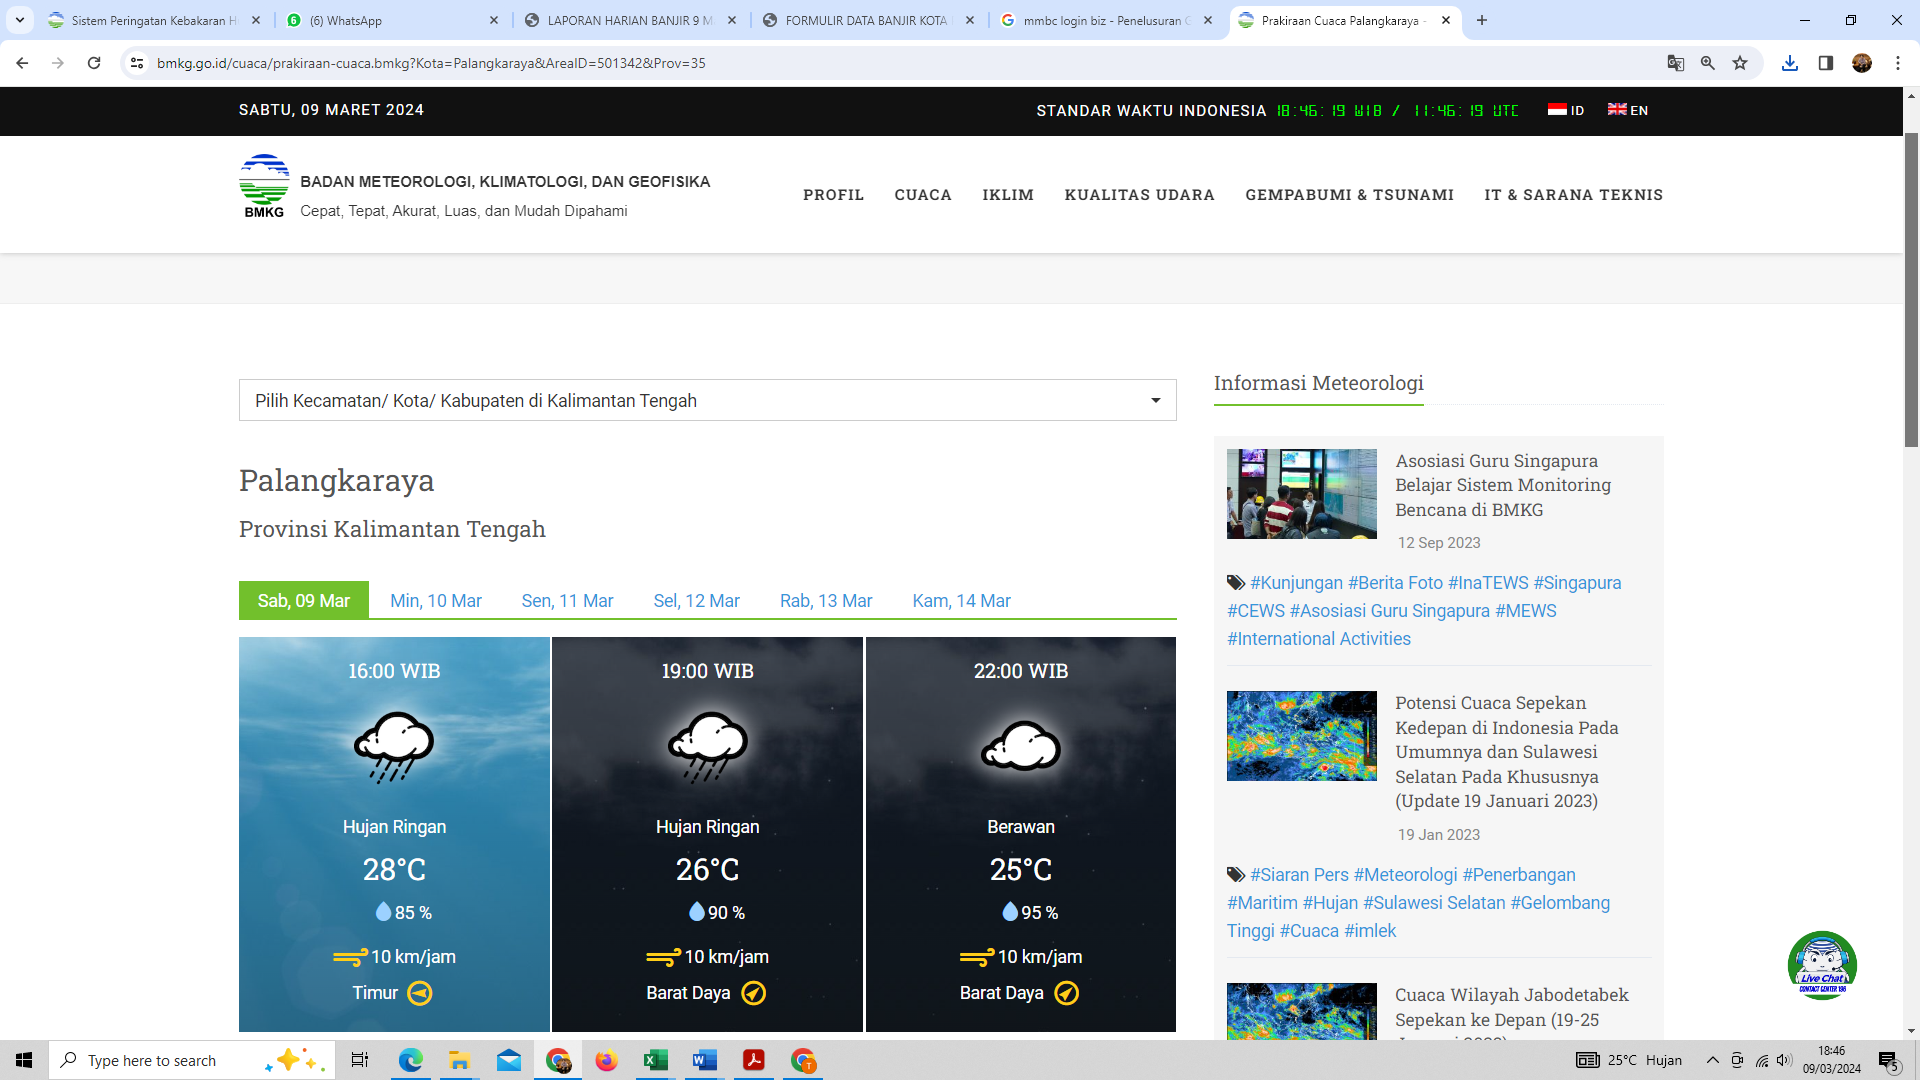
Task: Click the Windows search box
Action: (x=192, y=1060)
